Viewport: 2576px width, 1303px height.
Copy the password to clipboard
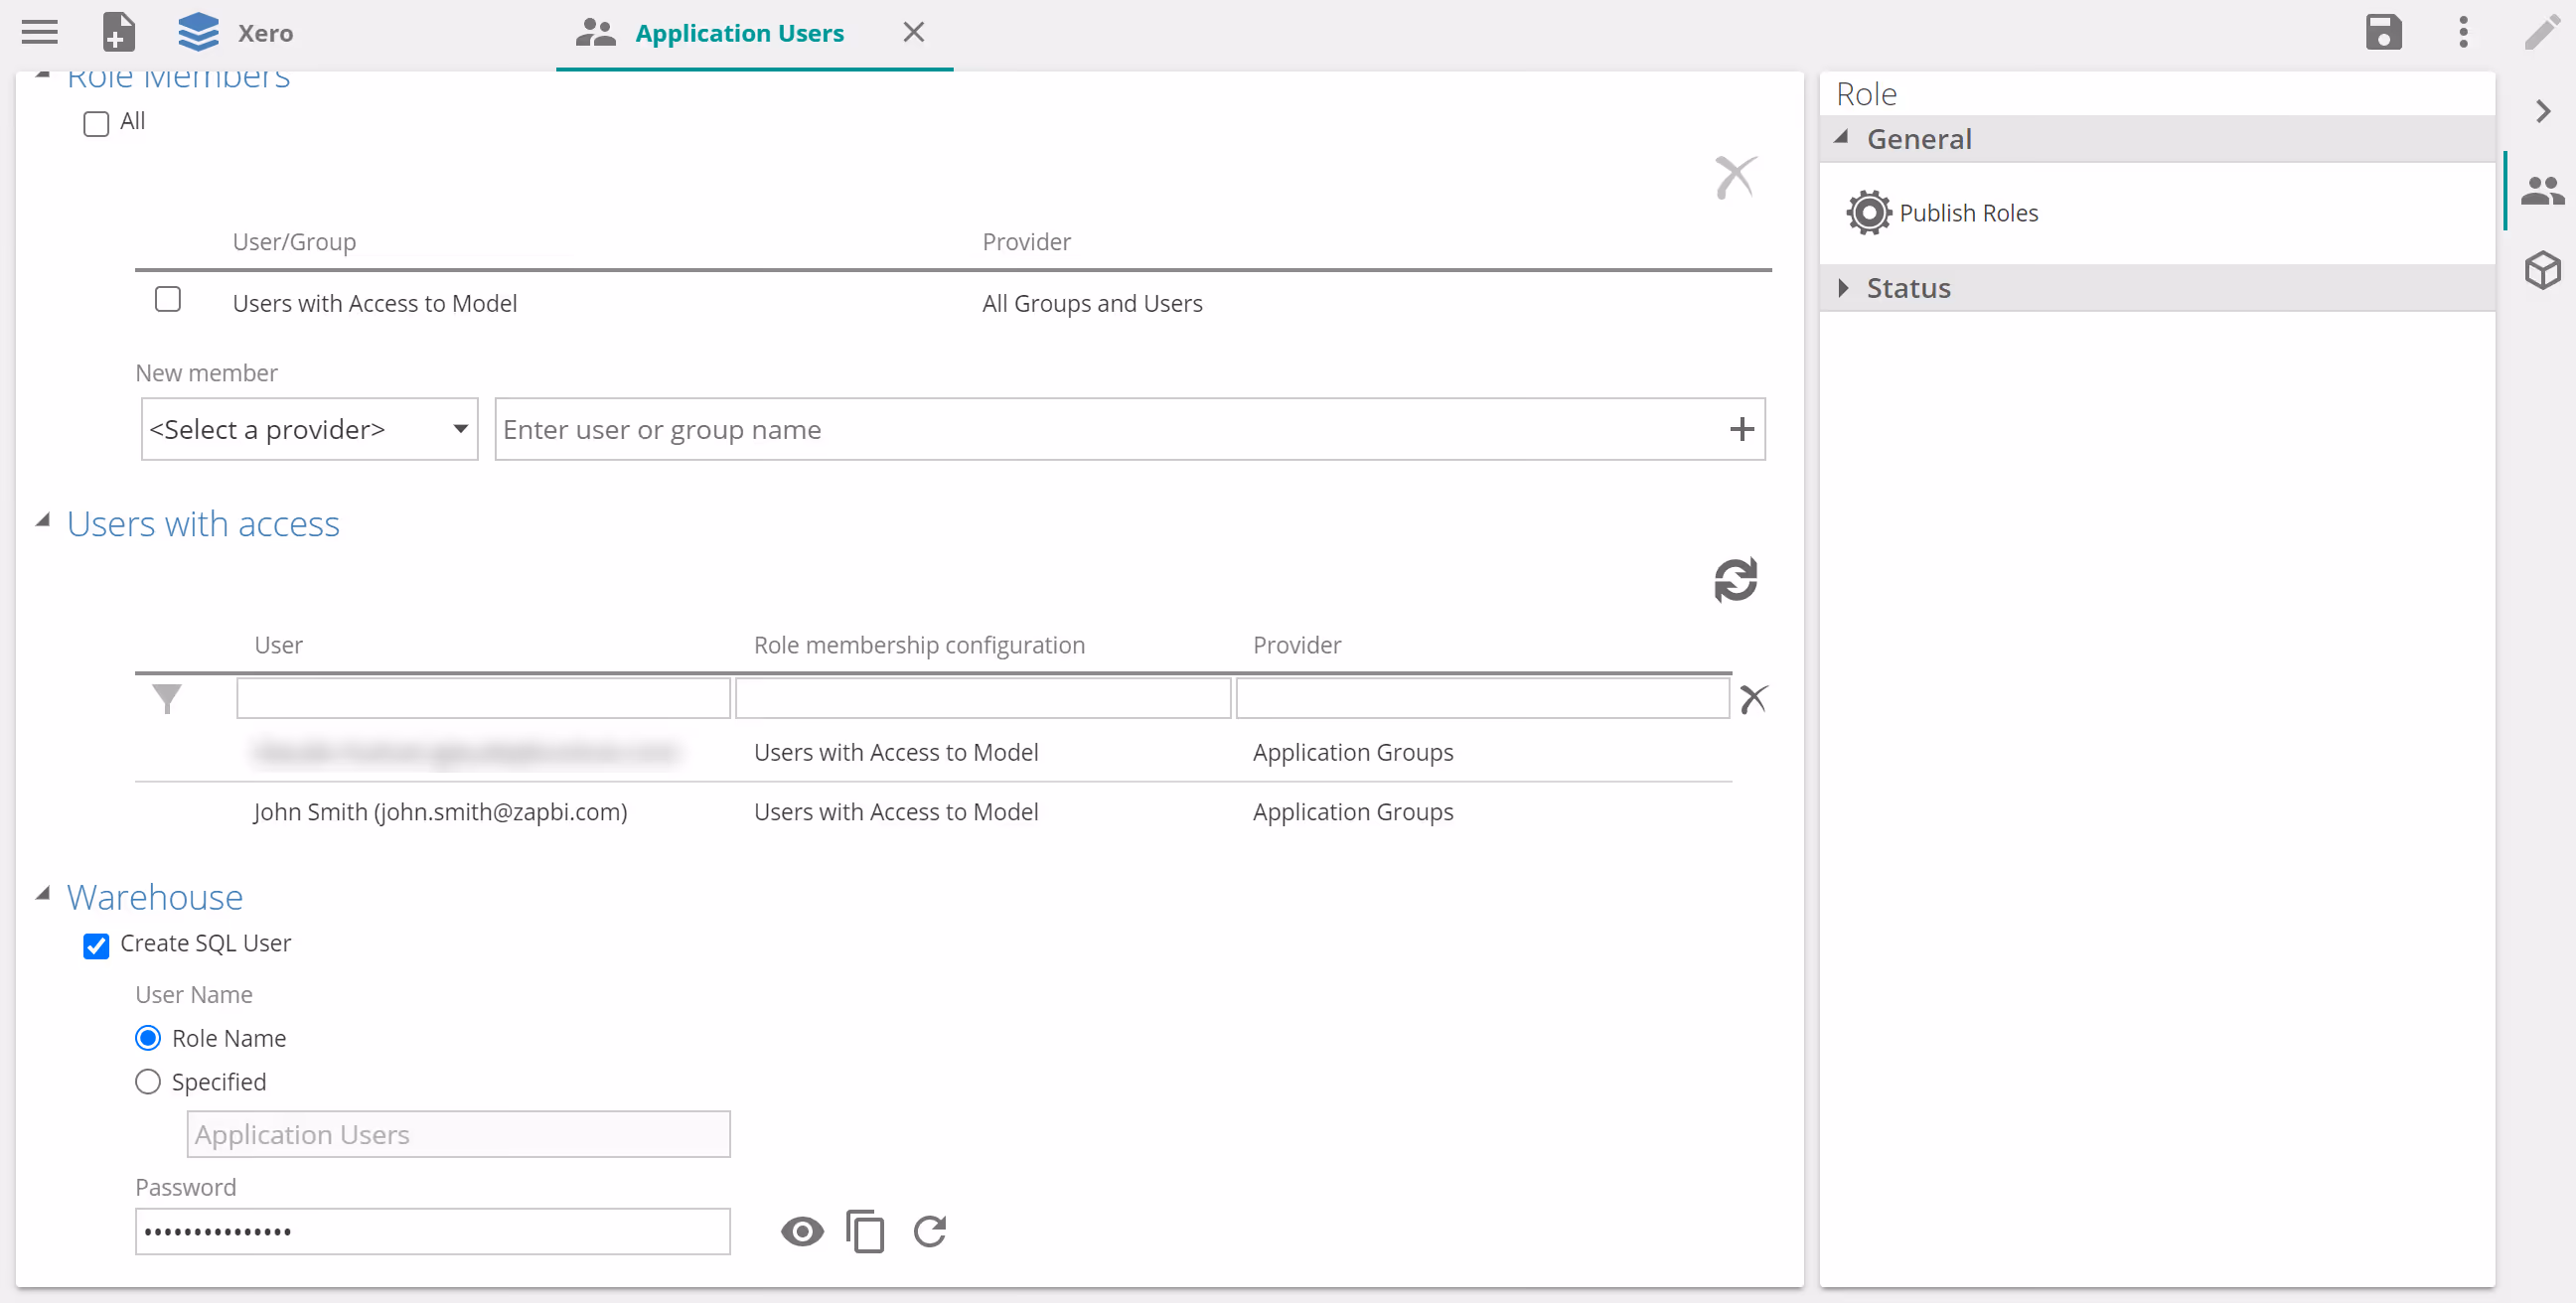click(x=865, y=1231)
